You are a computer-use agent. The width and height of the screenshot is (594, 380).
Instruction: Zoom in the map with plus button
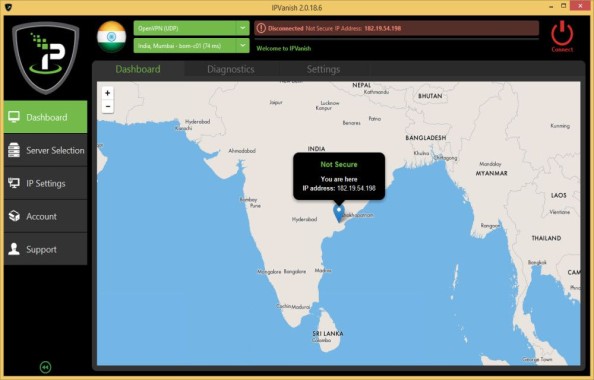click(108, 93)
